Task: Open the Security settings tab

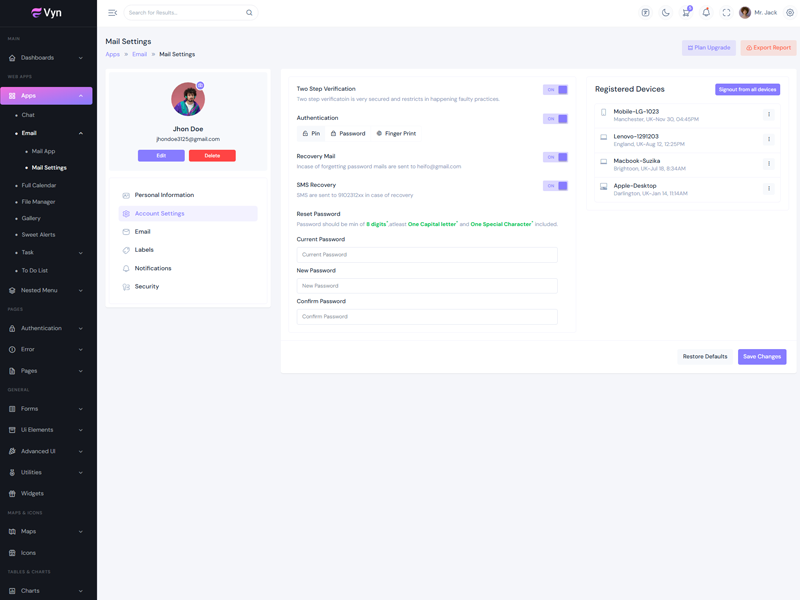Action: [x=147, y=287]
